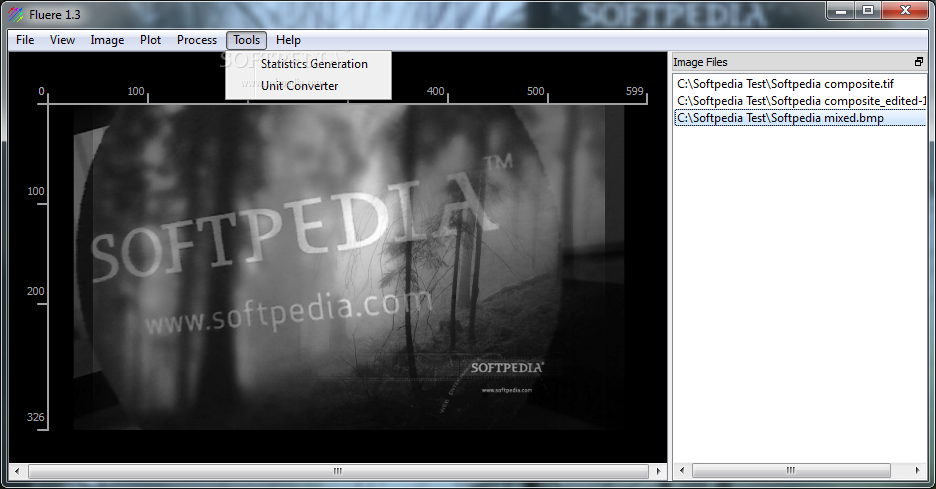Close the Fluere window
The width and height of the screenshot is (936, 489).
(905, 10)
